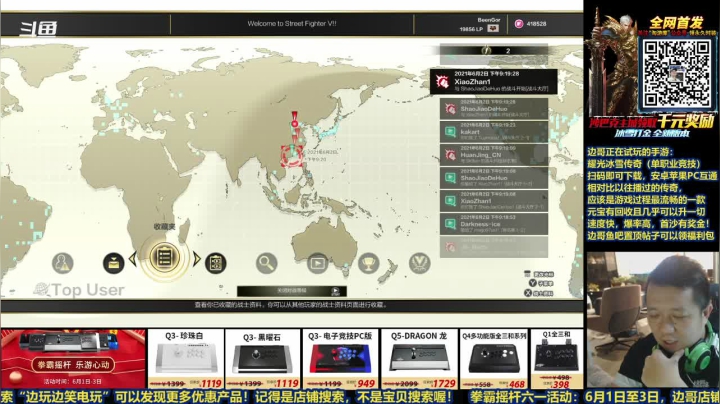Image resolution: width=720 pixels, height=404 pixels.
Task: Click the streamer webcam feed
Action: point(652,320)
